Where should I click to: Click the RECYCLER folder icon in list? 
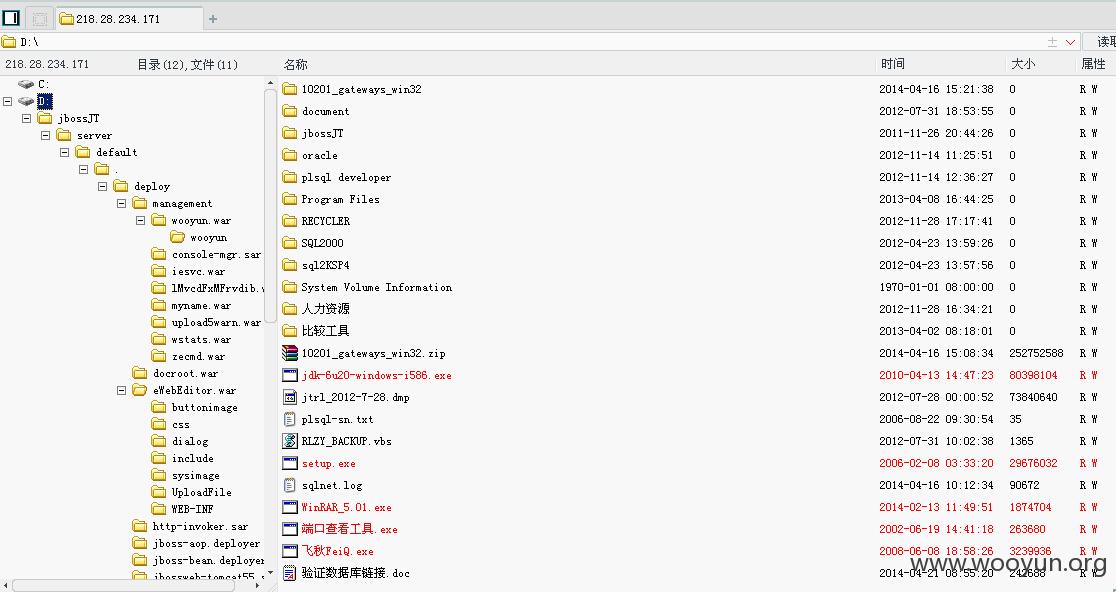point(290,221)
